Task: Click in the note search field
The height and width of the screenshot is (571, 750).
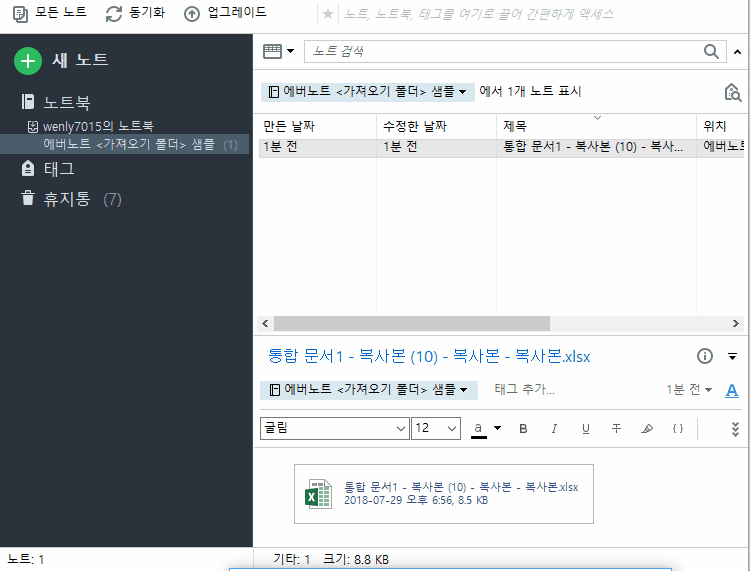Action: click(502, 51)
